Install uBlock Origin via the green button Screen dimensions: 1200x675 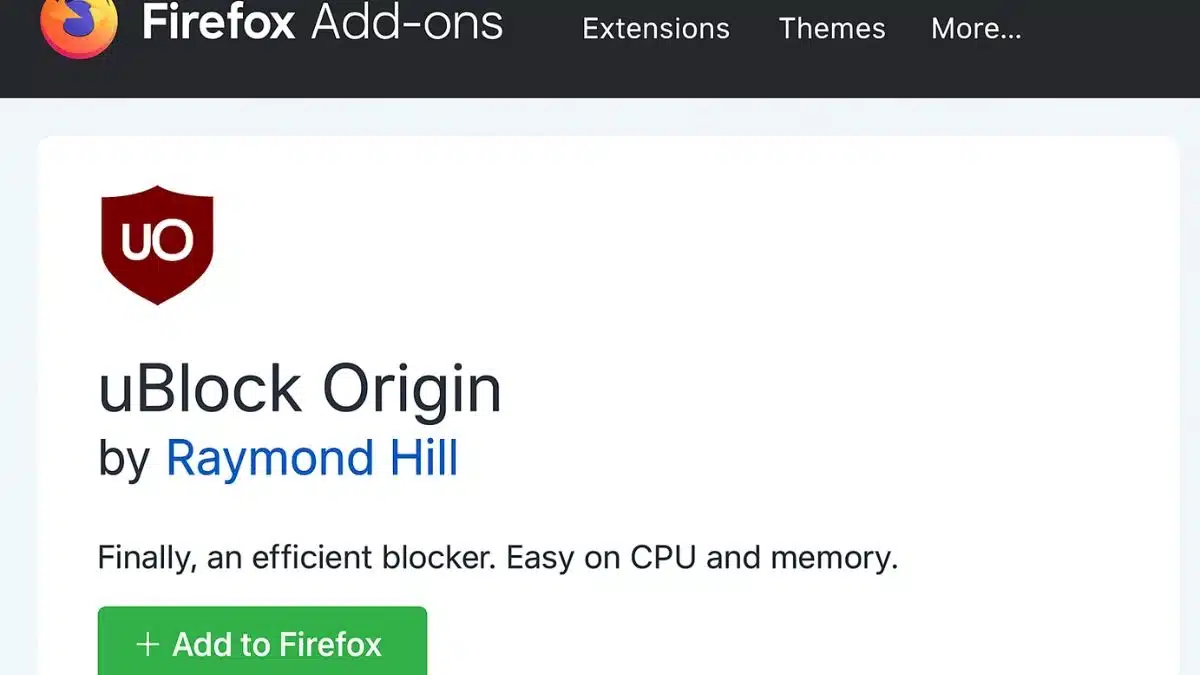tap(262, 644)
